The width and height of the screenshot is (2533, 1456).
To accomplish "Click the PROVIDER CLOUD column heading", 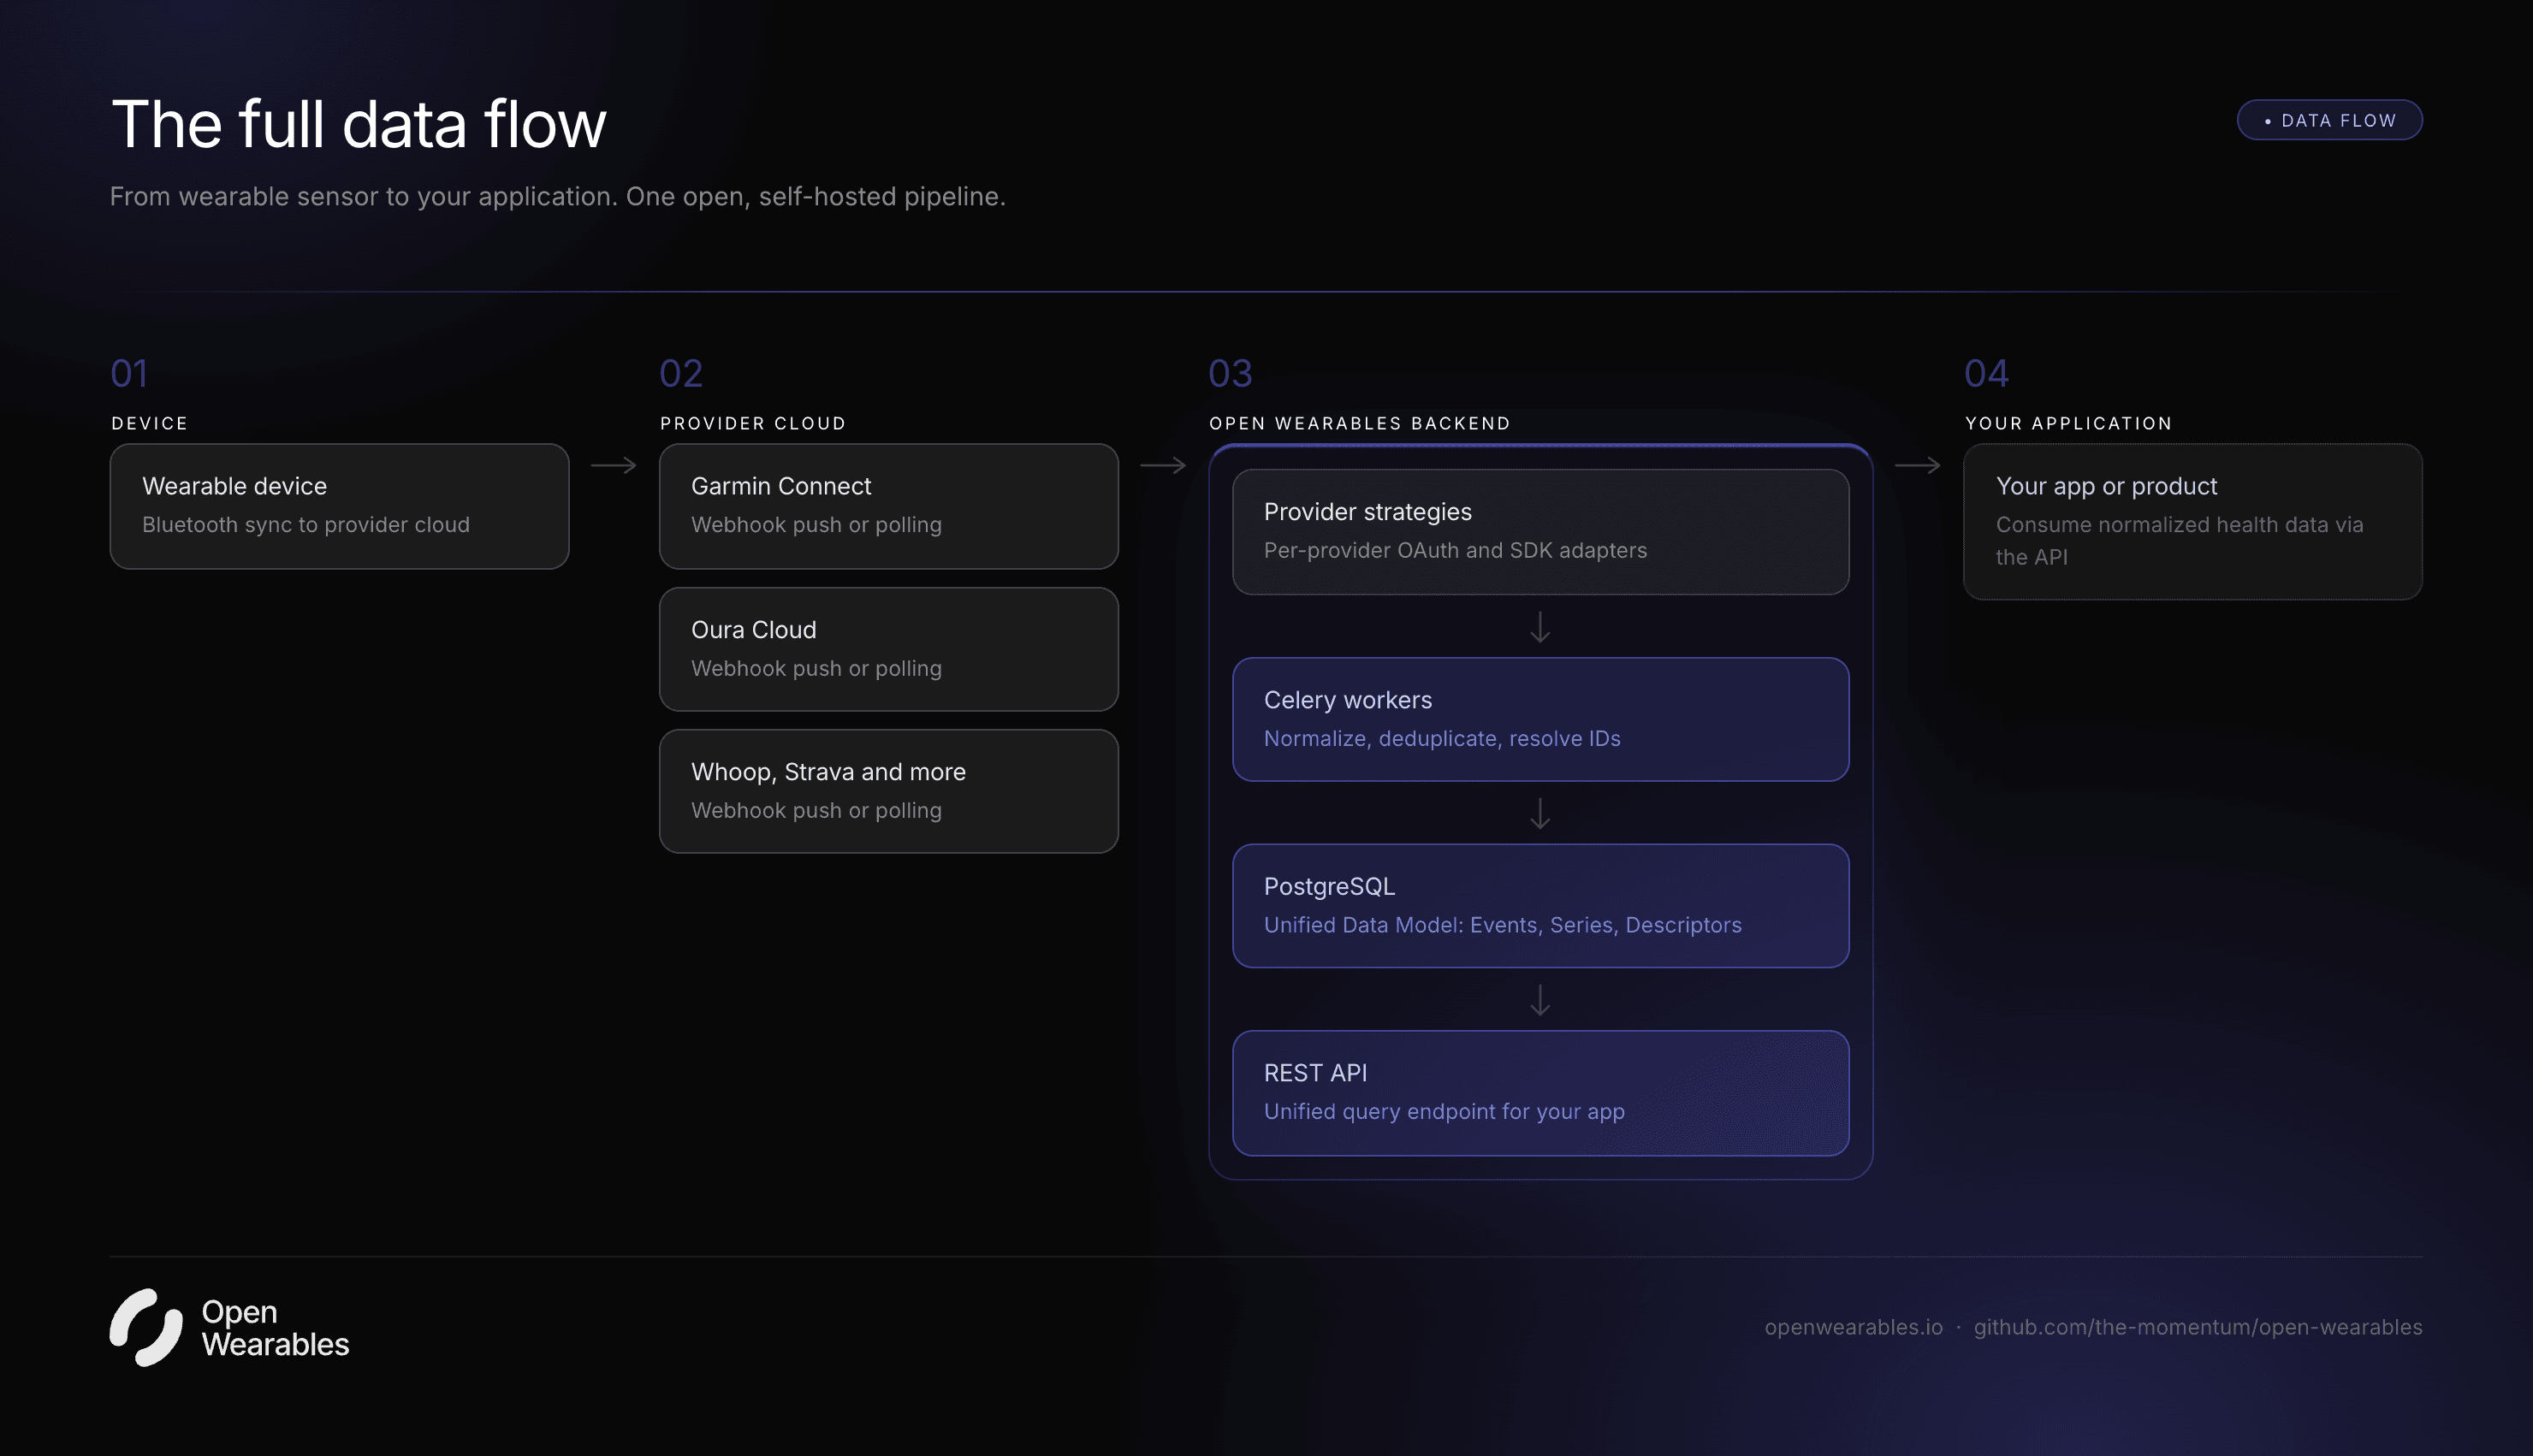I will click(753, 423).
